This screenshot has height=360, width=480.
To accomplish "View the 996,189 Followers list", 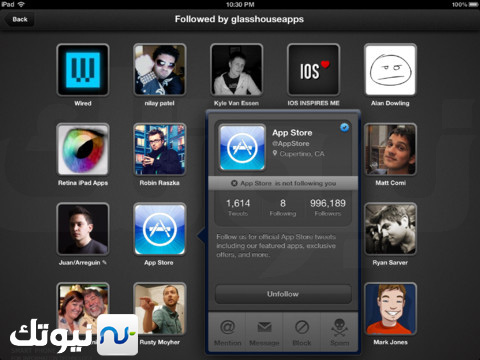I will click(328, 207).
